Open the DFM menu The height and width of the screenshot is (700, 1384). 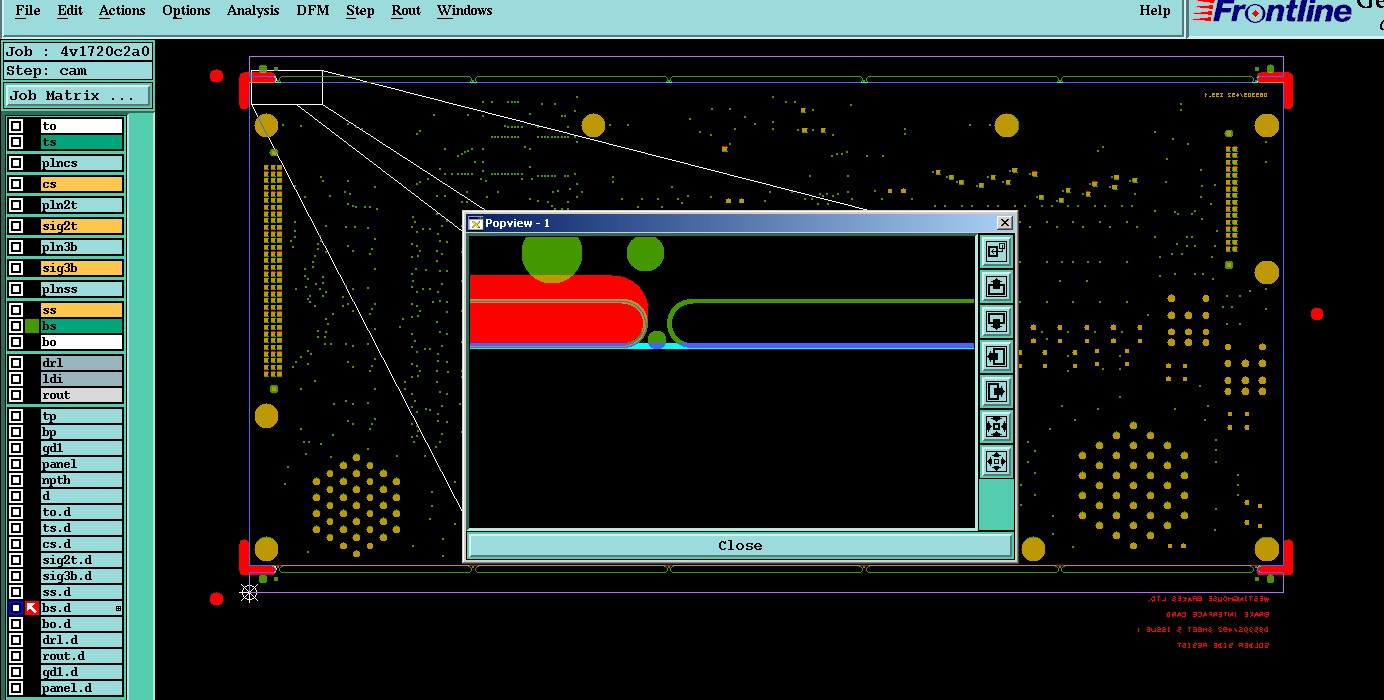point(313,11)
